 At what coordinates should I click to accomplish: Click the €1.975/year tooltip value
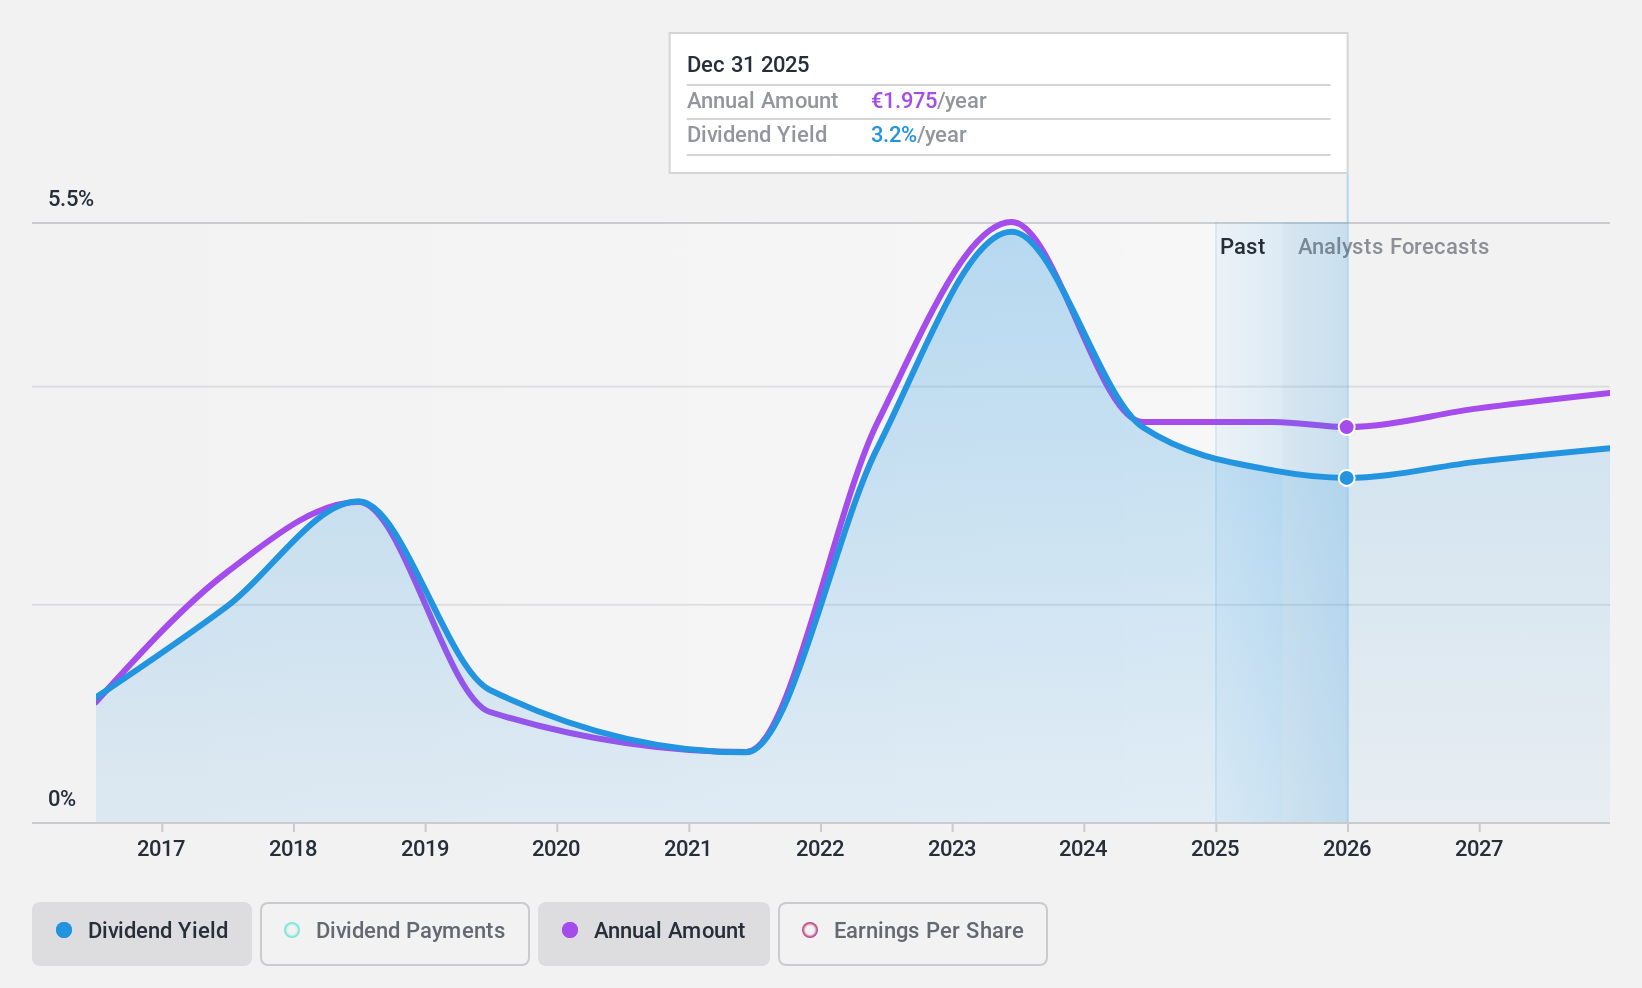click(x=929, y=101)
